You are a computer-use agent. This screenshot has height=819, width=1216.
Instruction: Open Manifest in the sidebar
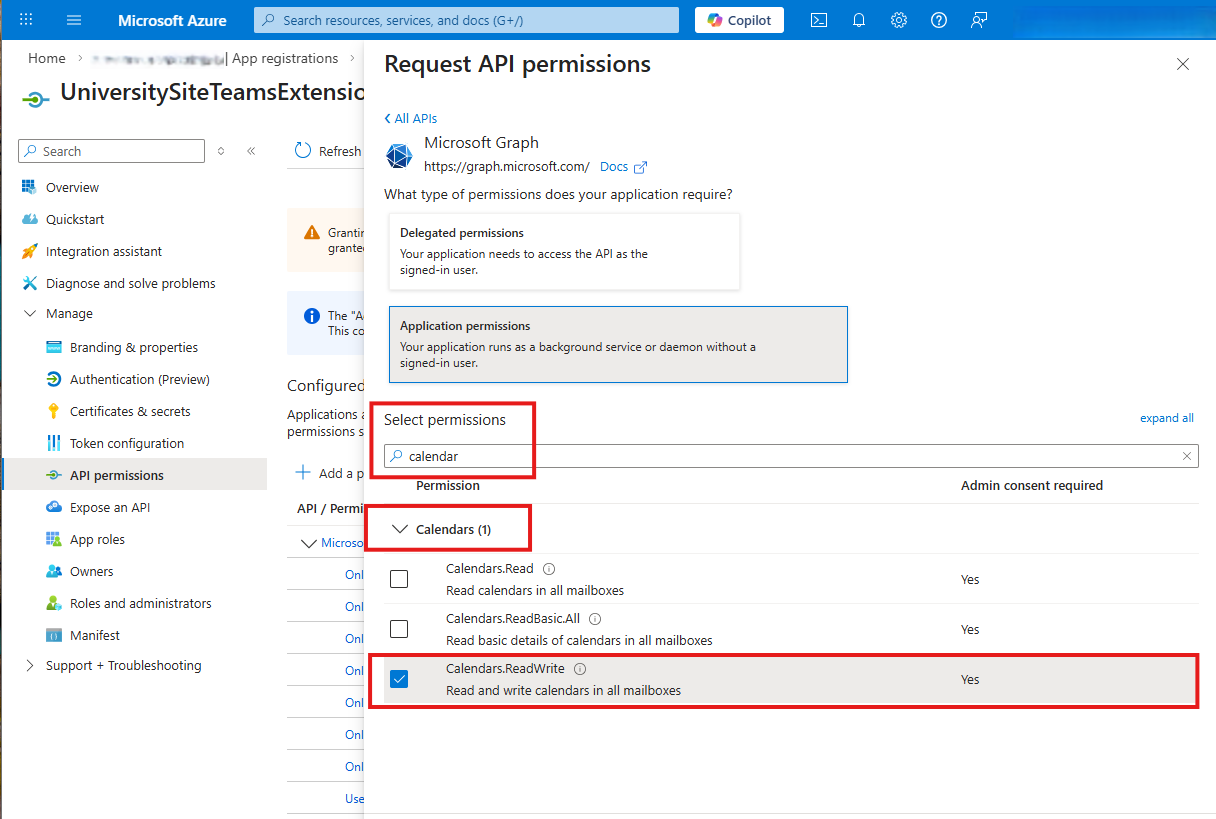(x=95, y=635)
